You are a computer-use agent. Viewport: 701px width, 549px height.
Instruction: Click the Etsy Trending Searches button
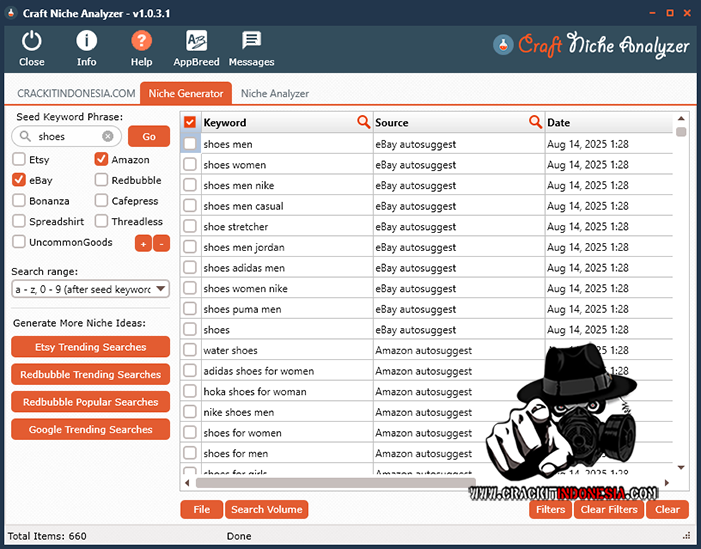coord(90,347)
